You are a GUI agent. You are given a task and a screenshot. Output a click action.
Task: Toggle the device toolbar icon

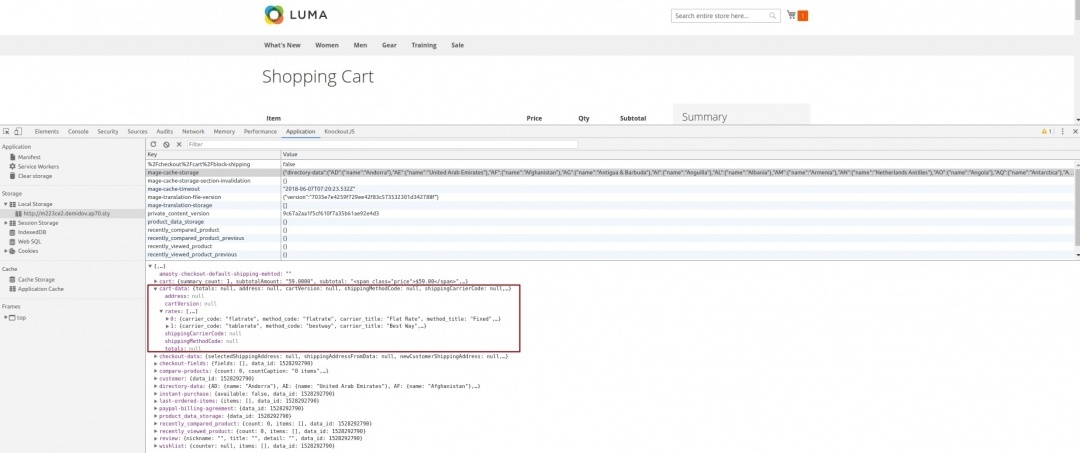(x=20, y=131)
